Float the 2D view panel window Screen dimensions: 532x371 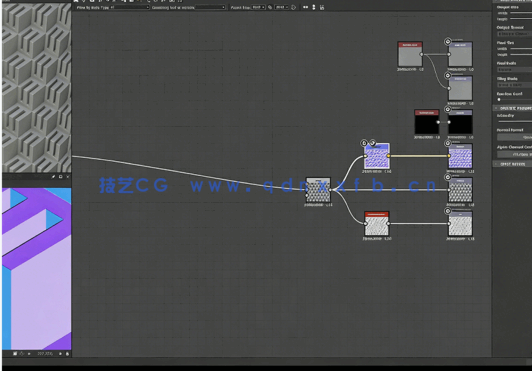pos(60,177)
